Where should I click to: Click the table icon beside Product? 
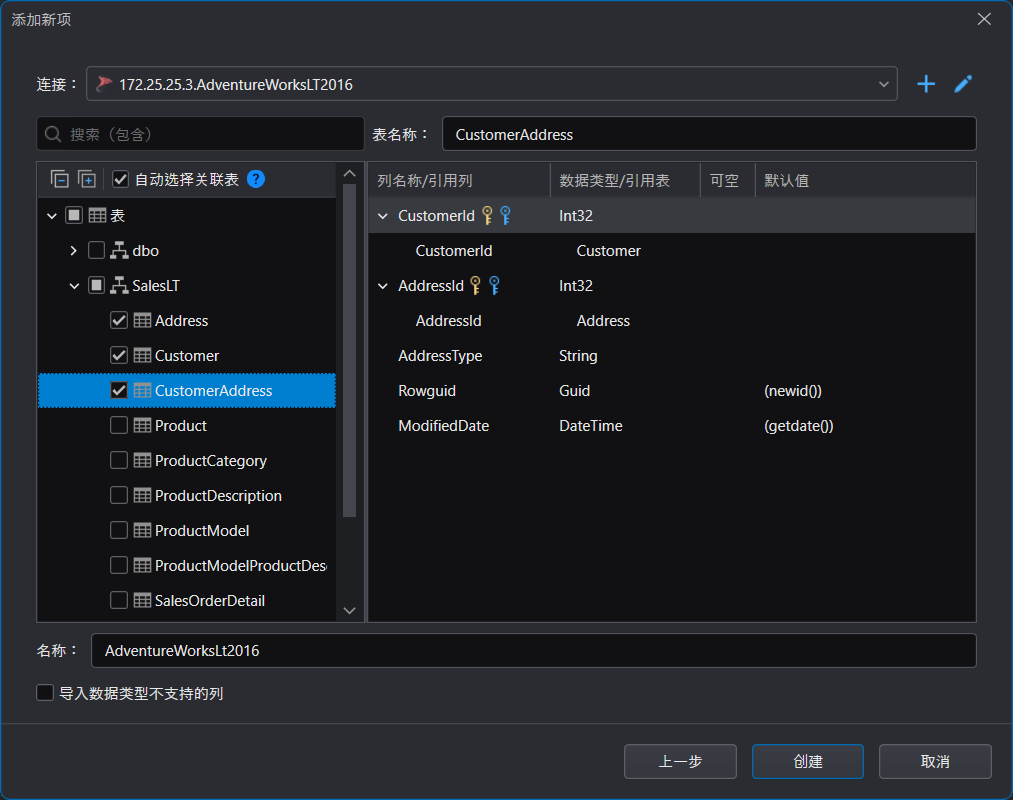pos(142,425)
